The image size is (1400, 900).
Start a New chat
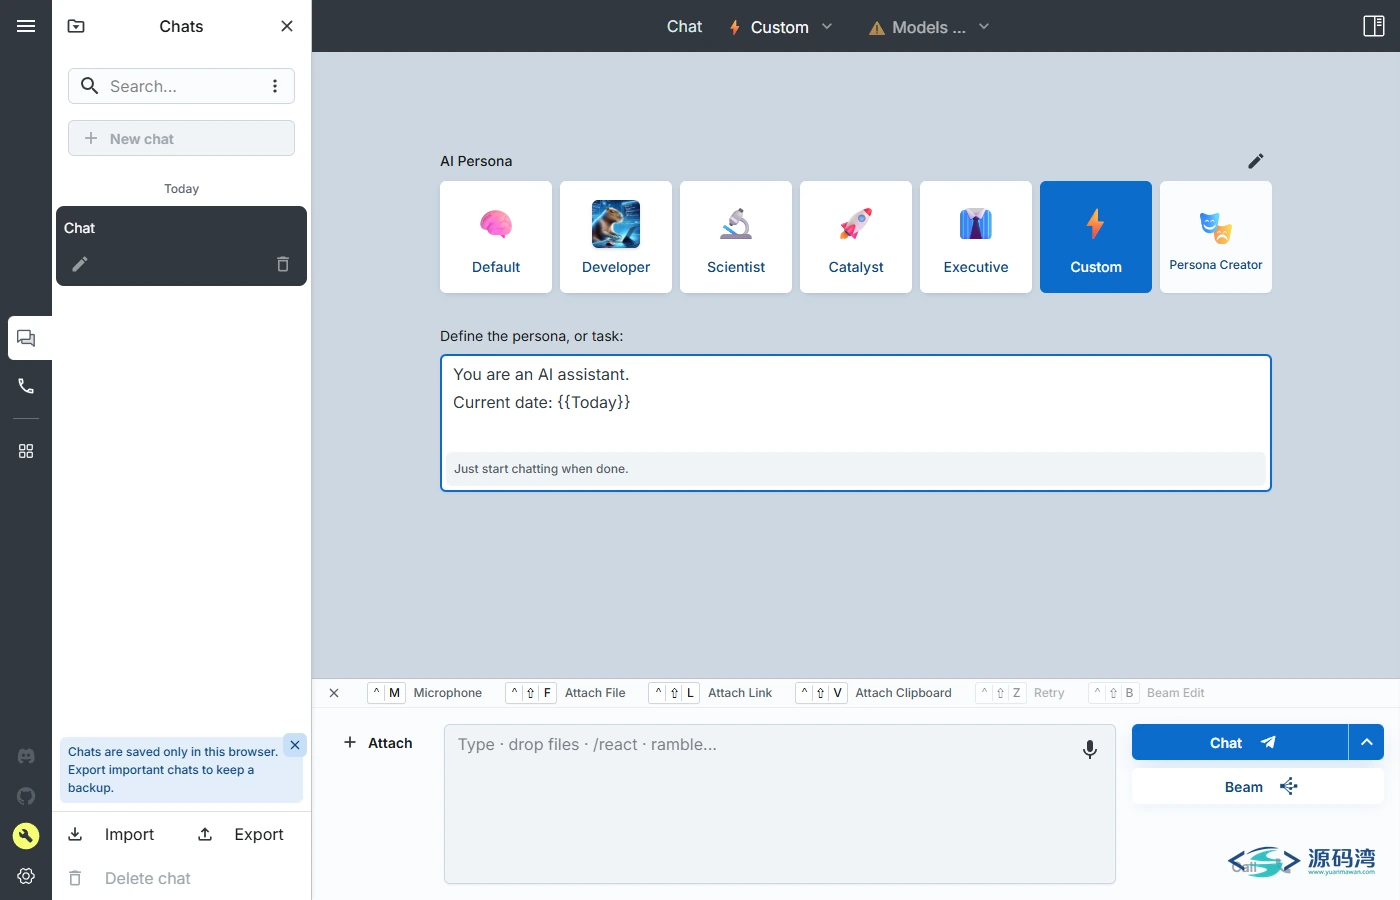tap(181, 138)
